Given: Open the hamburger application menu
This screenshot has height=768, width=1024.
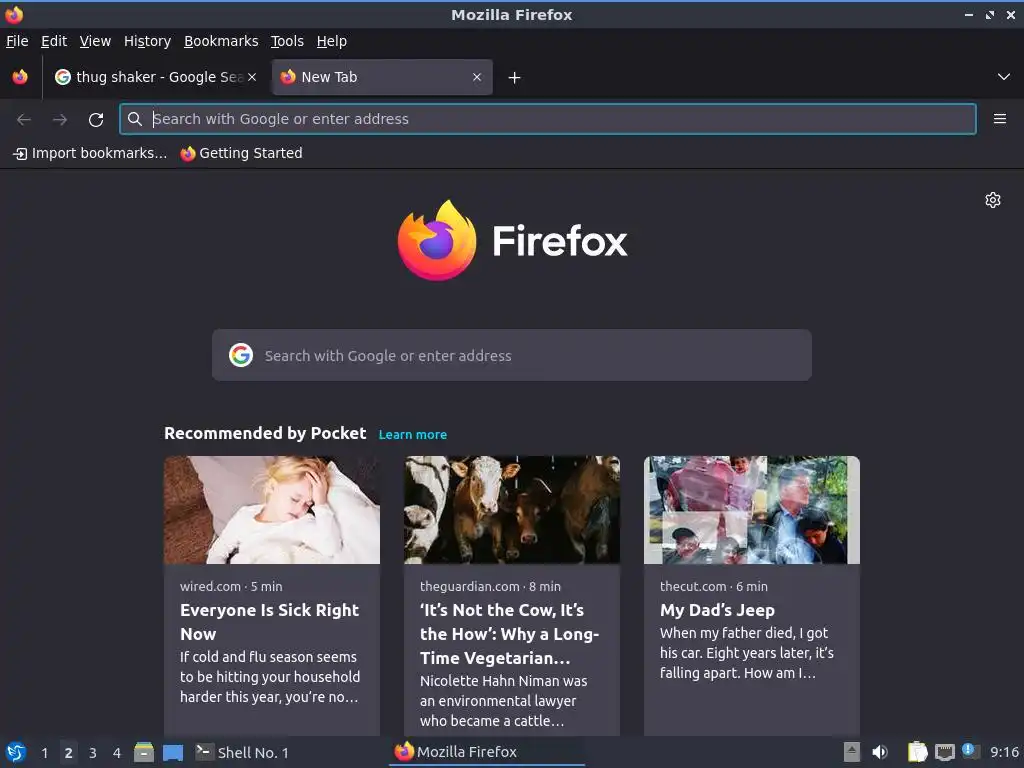Looking at the screenshot, I should click(999, 119).
